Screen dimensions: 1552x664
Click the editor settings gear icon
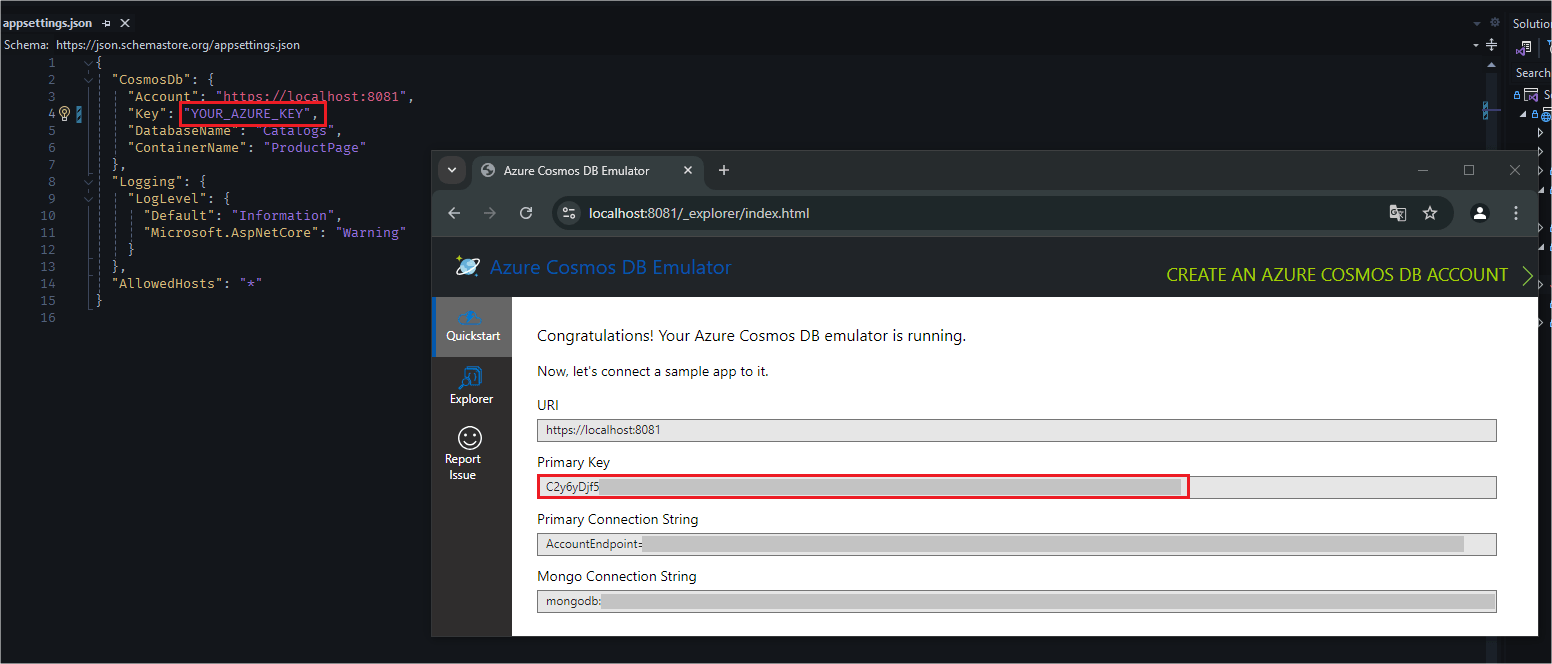tap(1495, 22)
